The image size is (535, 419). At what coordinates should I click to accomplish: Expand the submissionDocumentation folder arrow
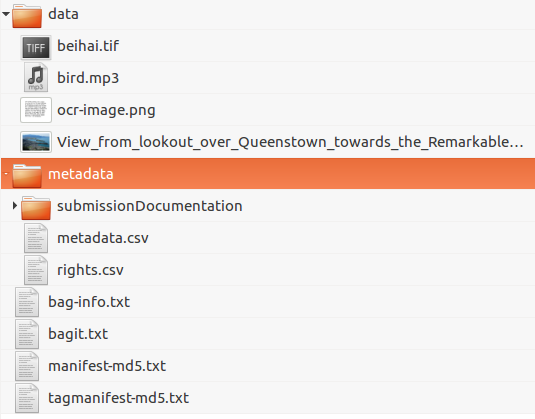click(x=15, y=205)
